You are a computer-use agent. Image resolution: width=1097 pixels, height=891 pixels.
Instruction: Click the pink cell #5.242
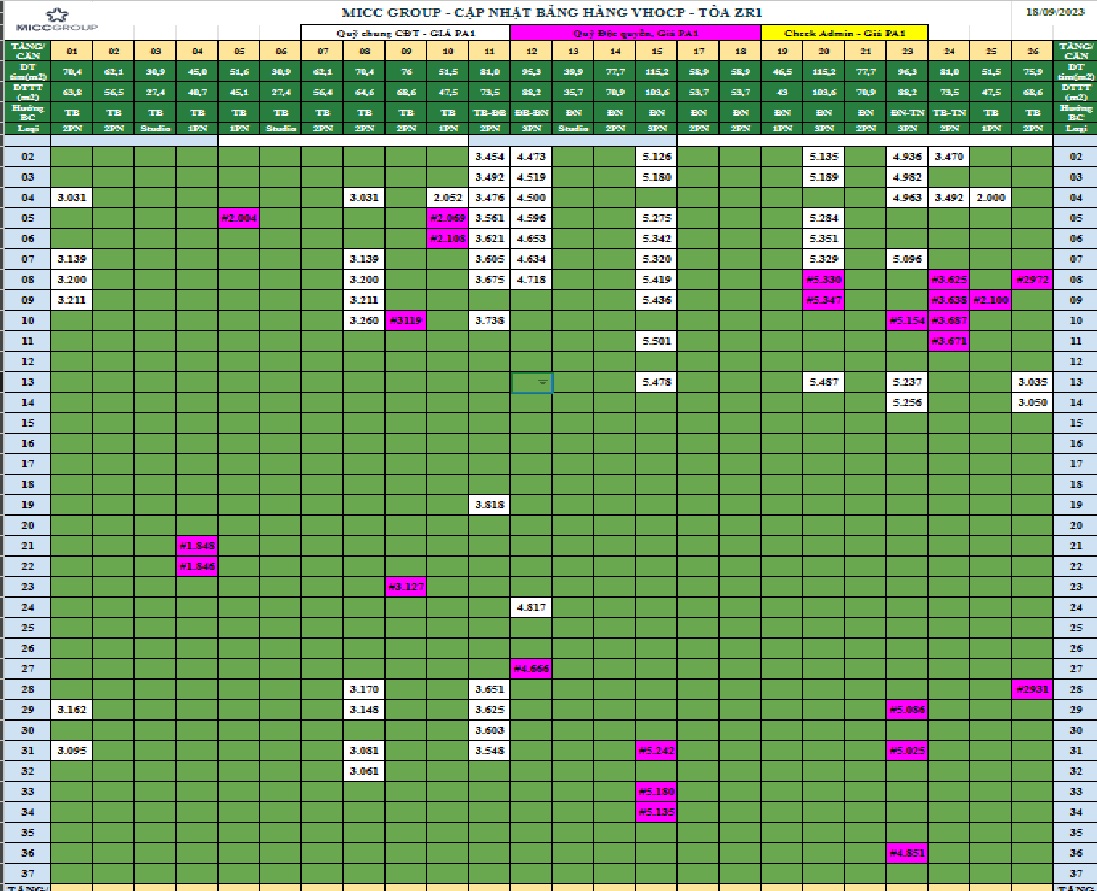tap(656, 750)
